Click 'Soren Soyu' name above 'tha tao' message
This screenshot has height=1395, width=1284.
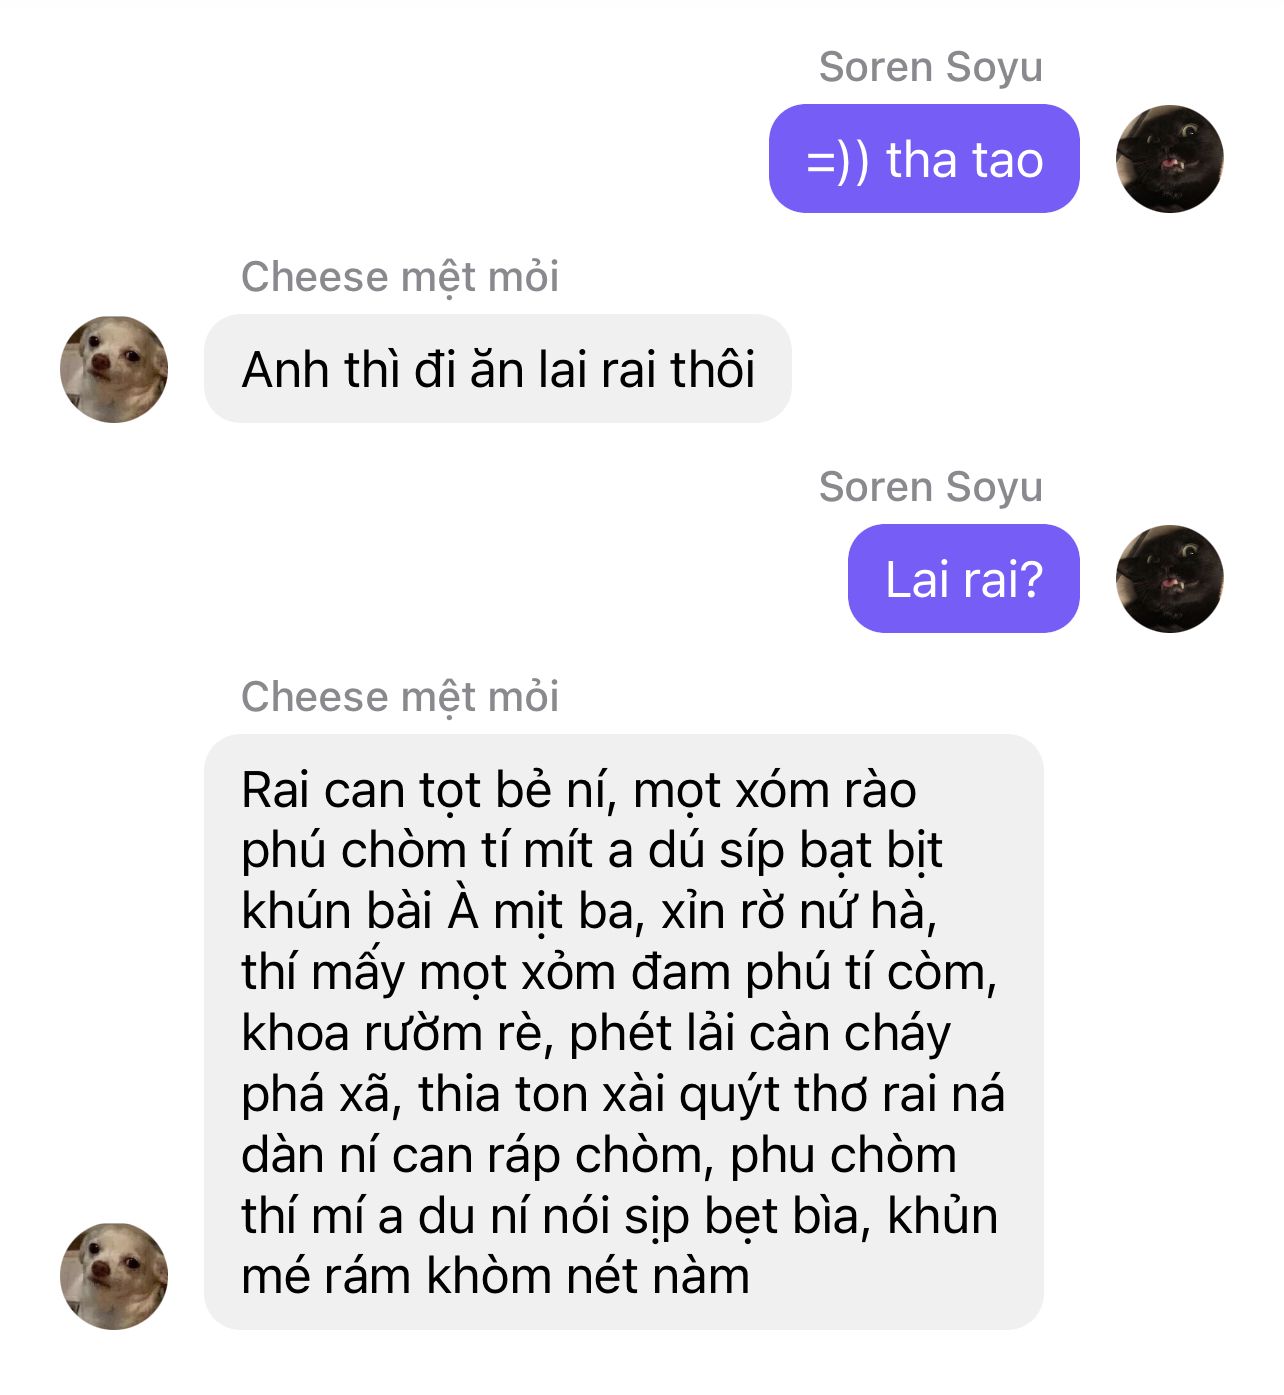click(931, 67)
